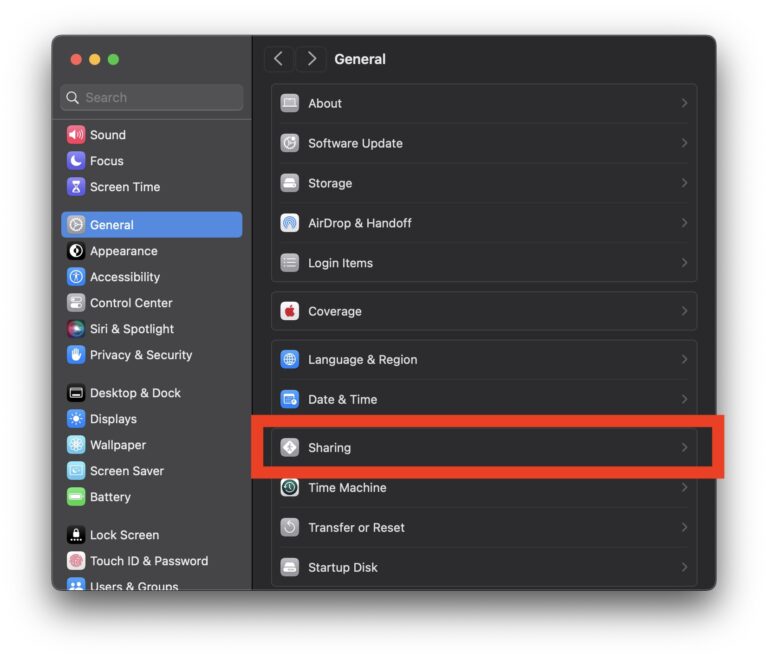Image resolution: width=768 pixels, height=659 pixels.
Task: Click the yellow minimize window button
Action: pyautogui.click(x=95, y=59)
